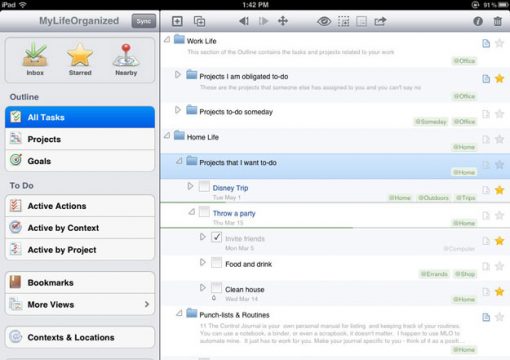Open note icon for Work Life
This screenshot has height=360, width=510.
point(486,43)
